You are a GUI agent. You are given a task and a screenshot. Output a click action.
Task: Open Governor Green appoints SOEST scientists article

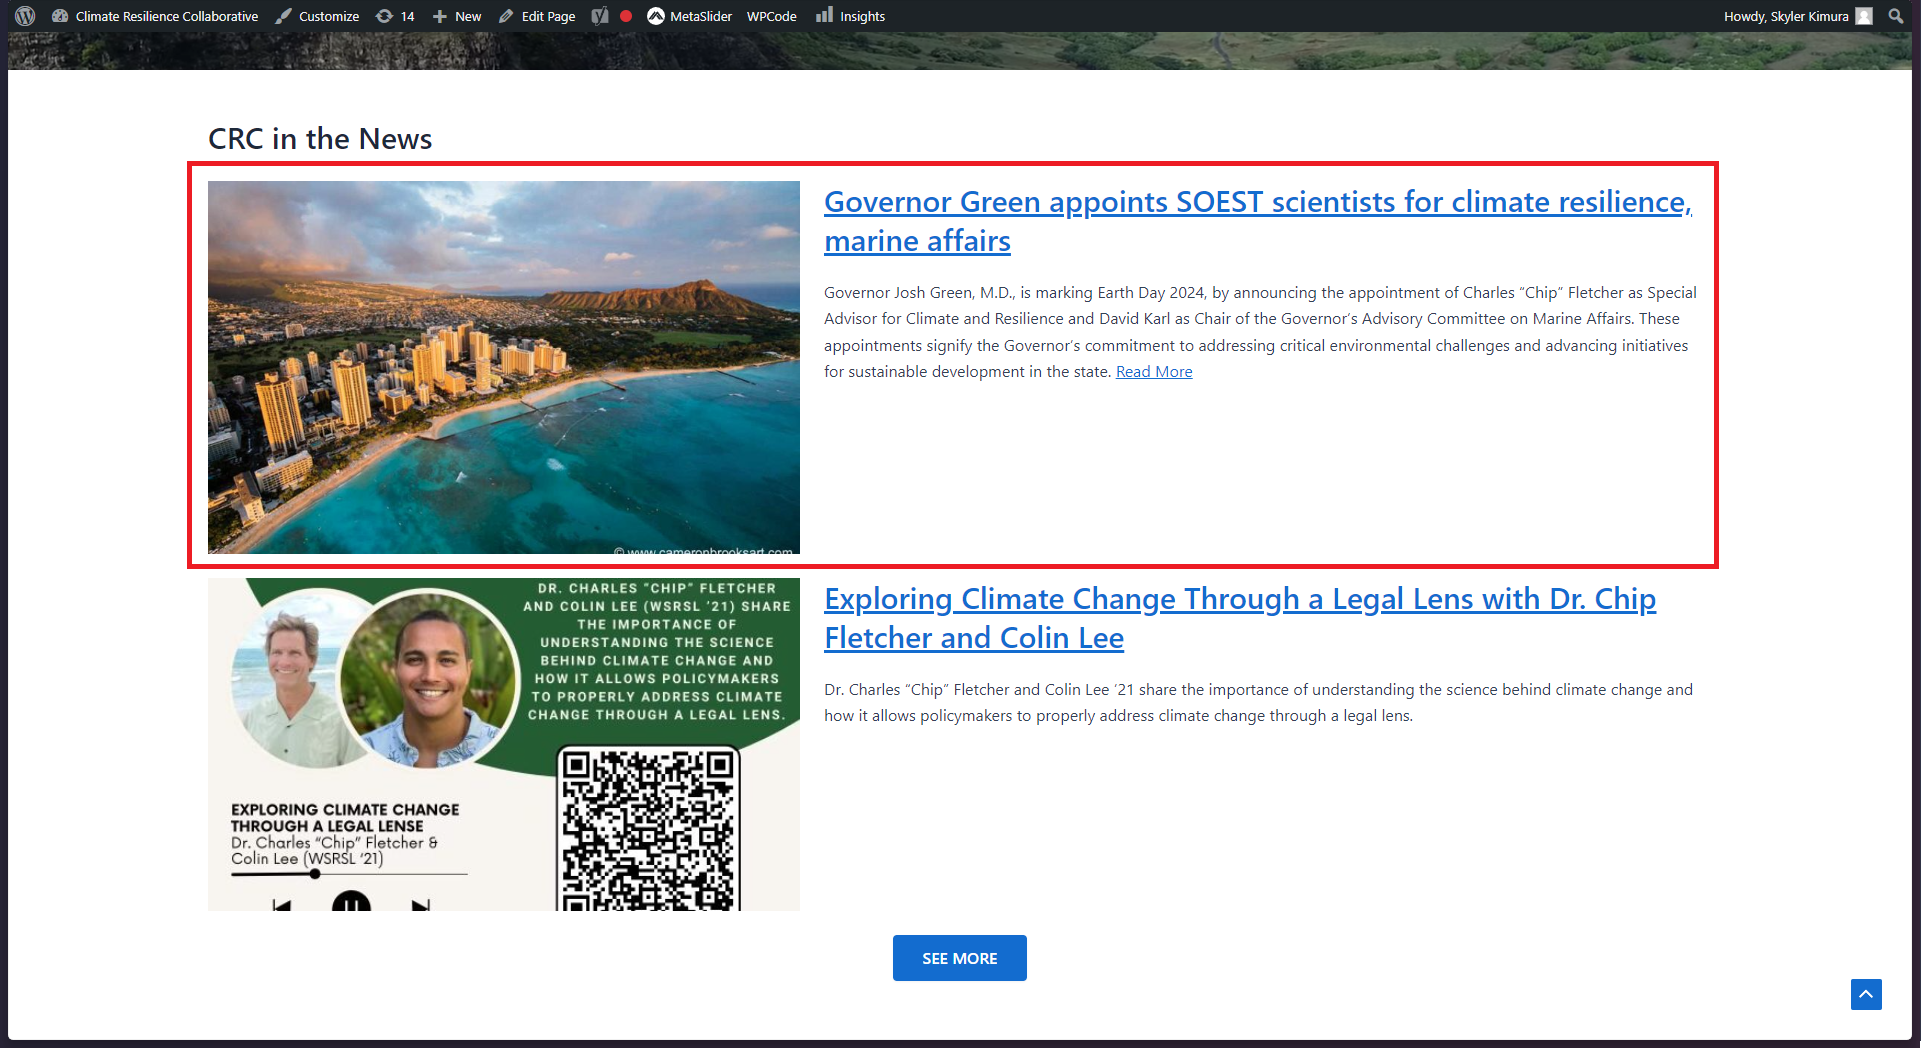click(1258, 221)
